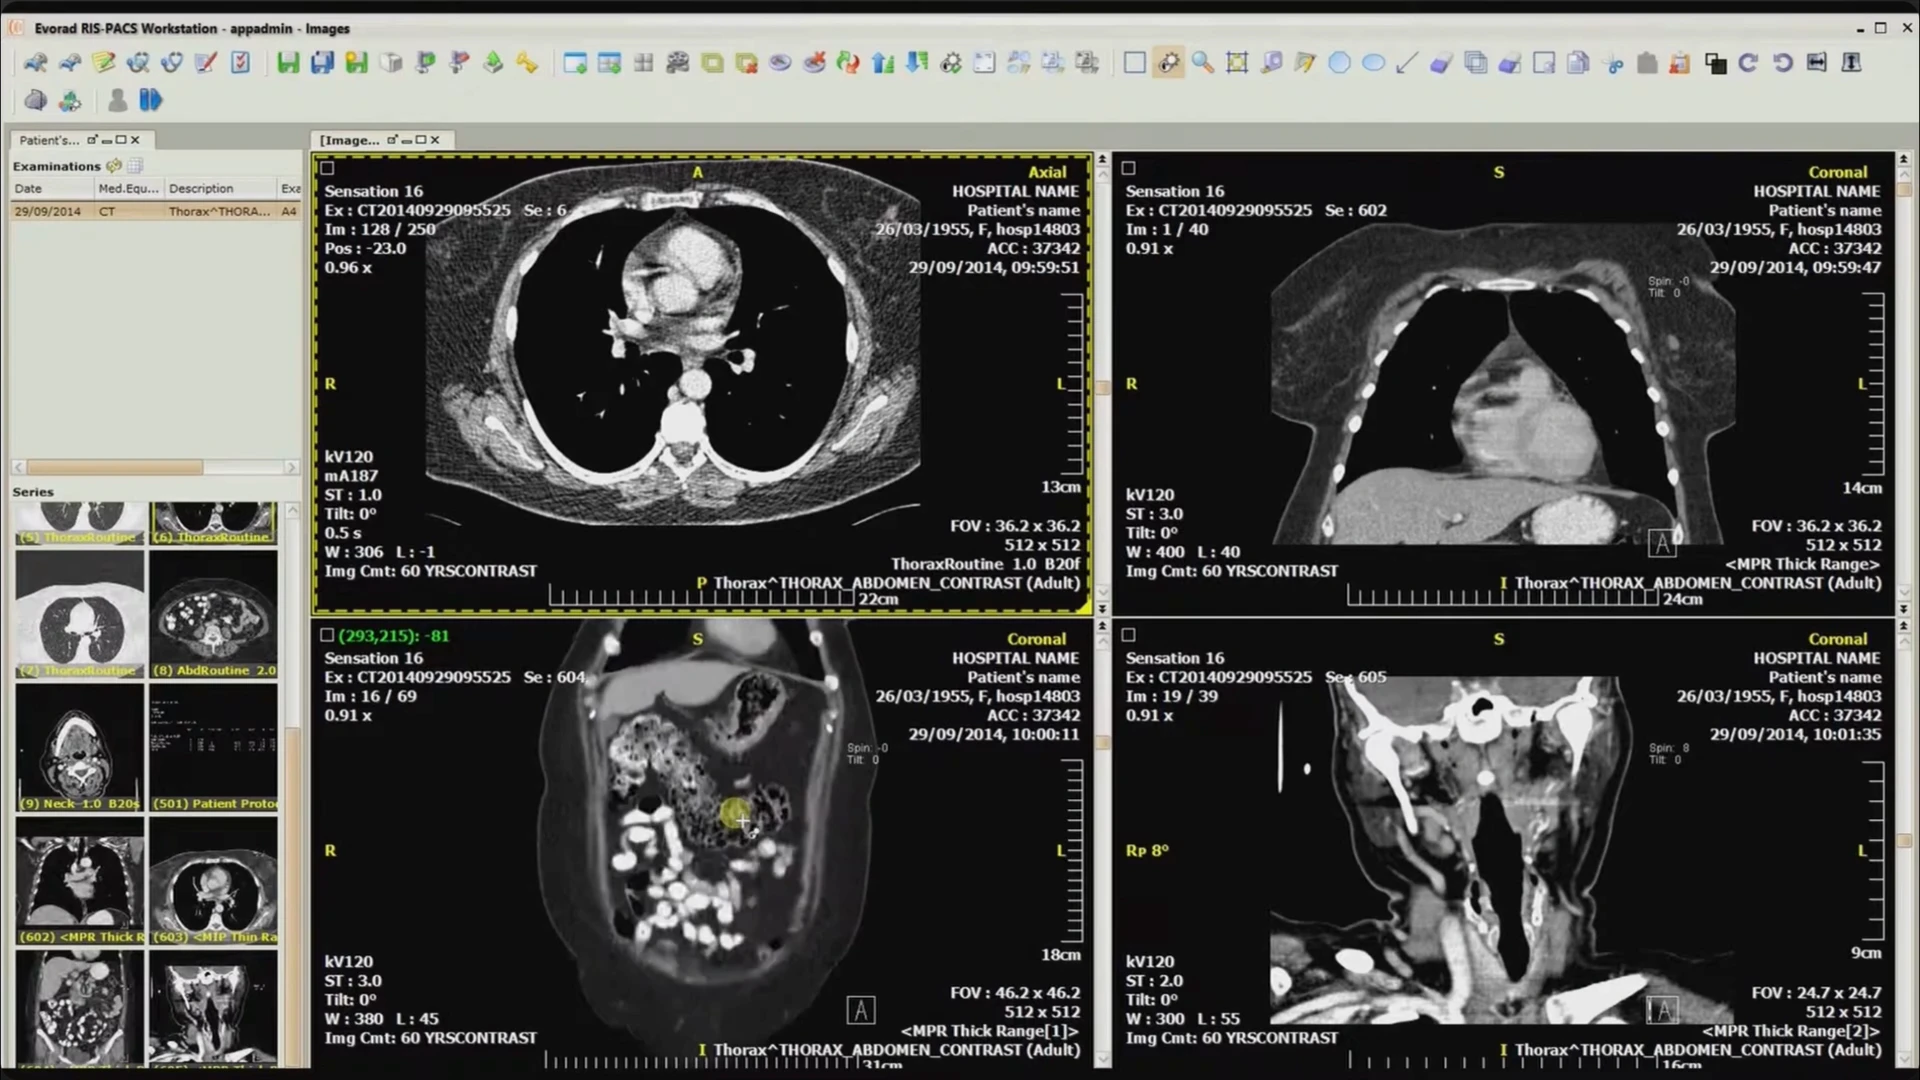This screenshot has height=1080, width=1920.
Task: Flip image vertically icon
Action: tap(1851, 63)
